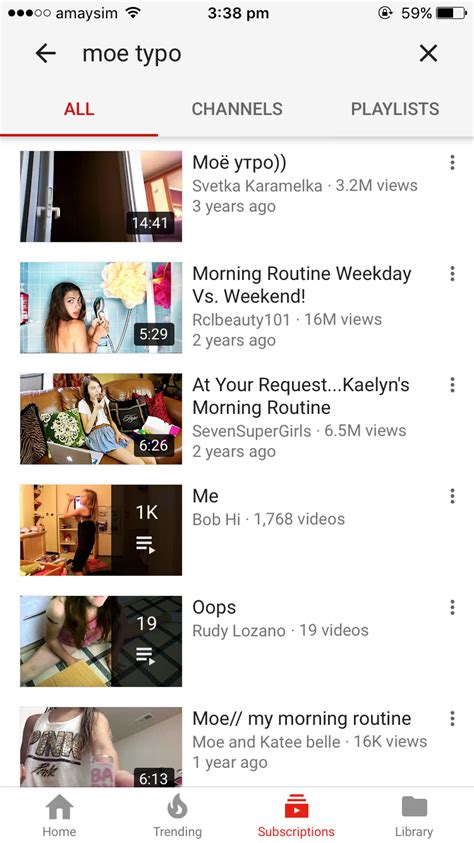Switch to the PLAYLISTS tab
The height and width of the screenshot is (843, 474).
(x=395, y=109)
